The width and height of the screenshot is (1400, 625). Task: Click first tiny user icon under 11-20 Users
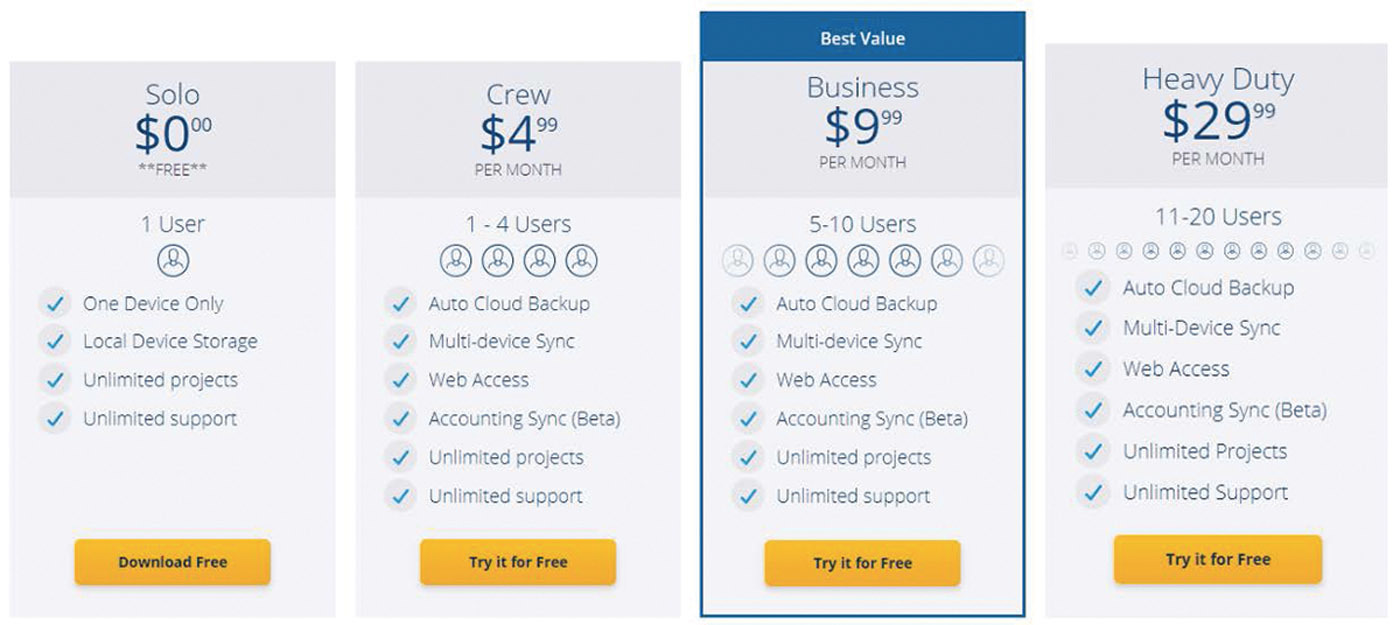tap(1070, 251)
